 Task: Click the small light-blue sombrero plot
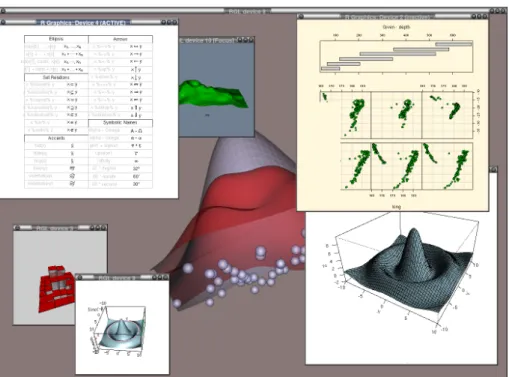122,333
